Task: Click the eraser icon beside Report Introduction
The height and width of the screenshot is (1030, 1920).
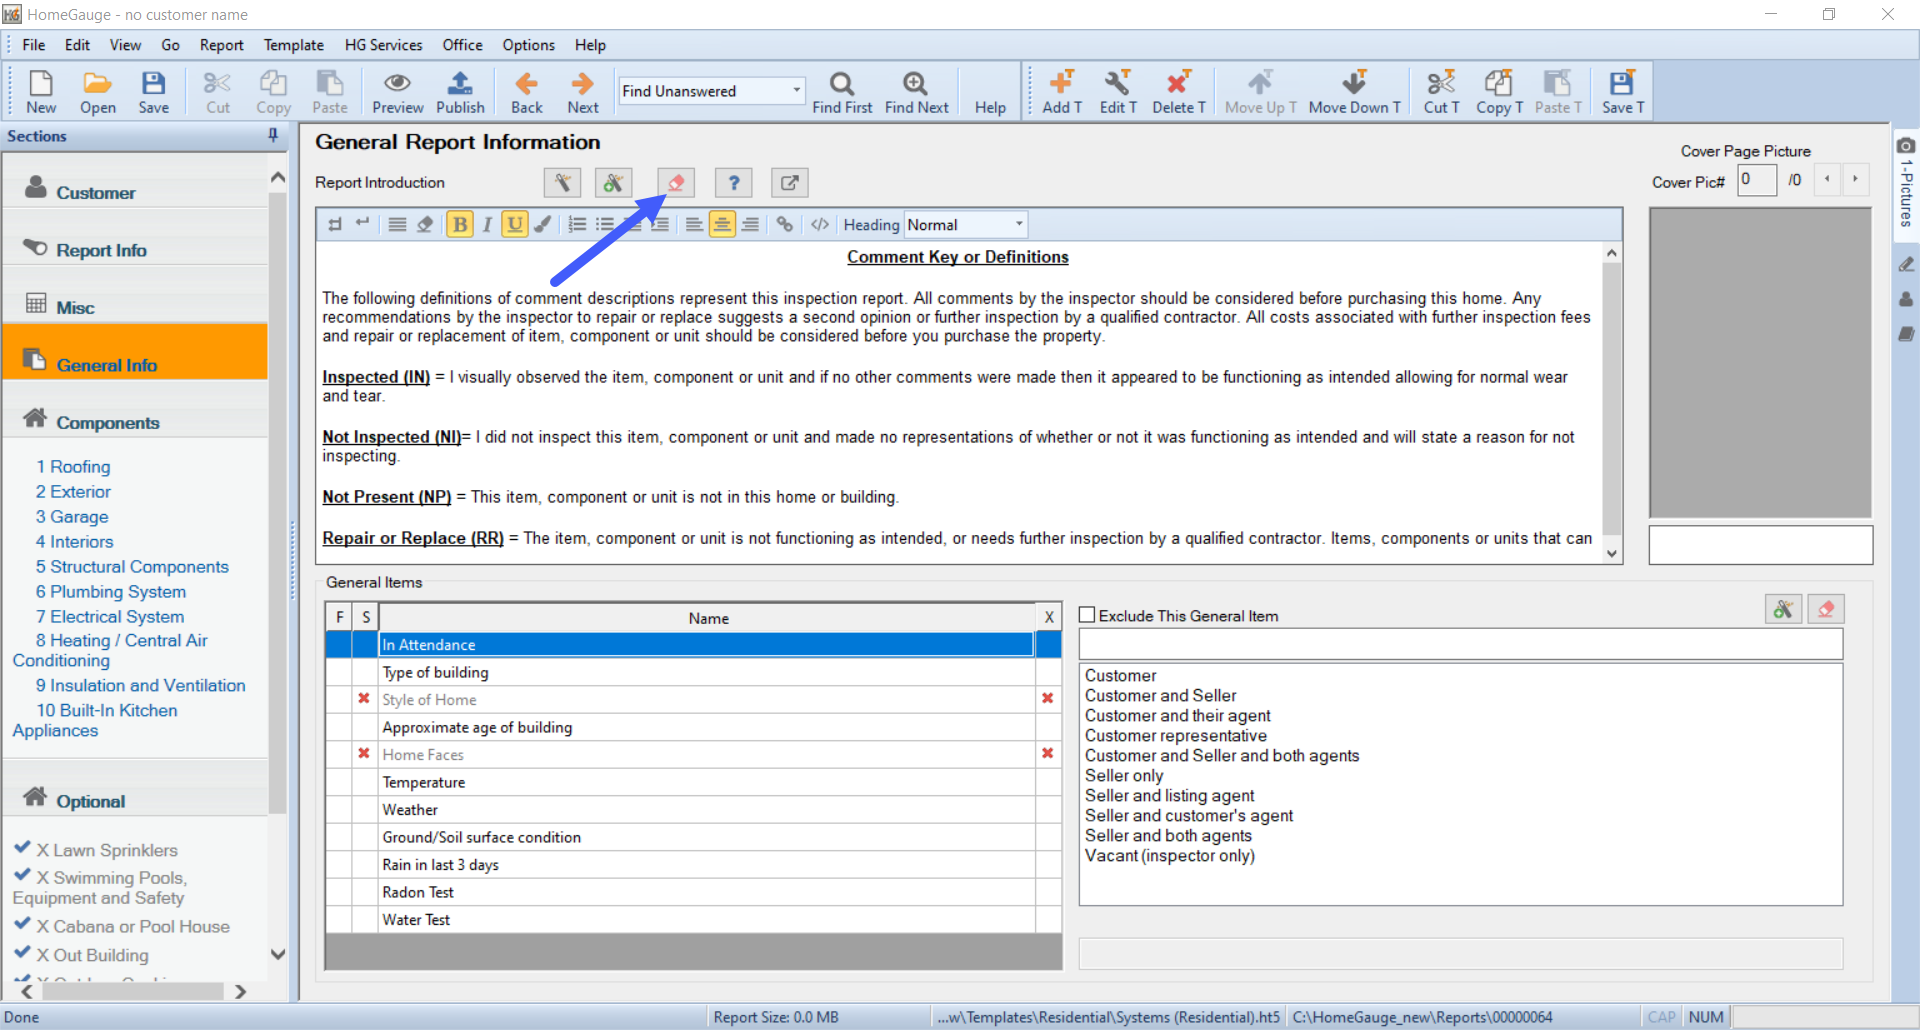Action: (676, 183)
